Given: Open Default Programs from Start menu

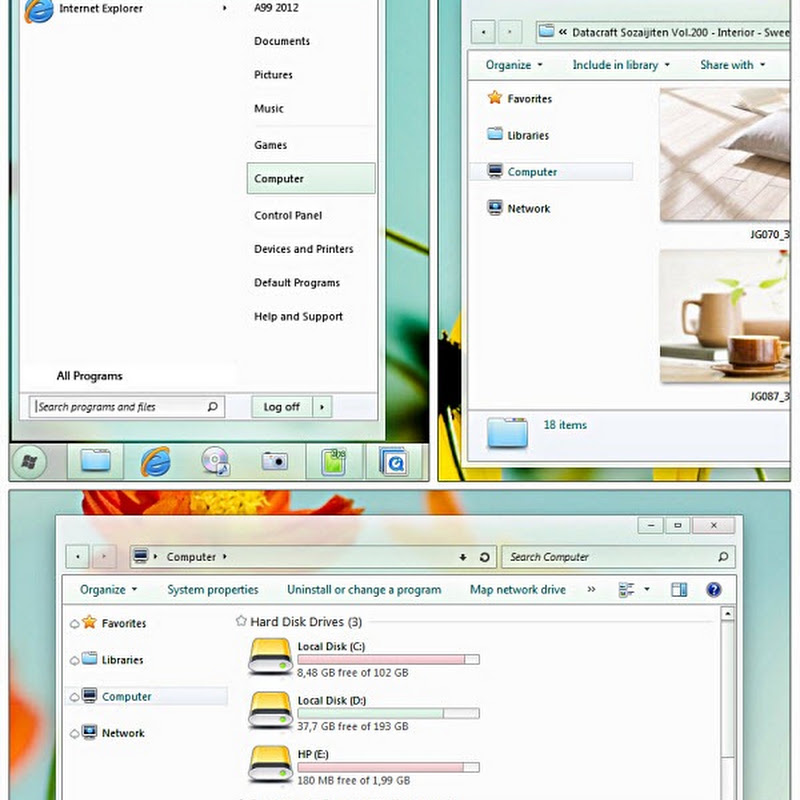Looking at the screenshot, I should coord(297,283).
